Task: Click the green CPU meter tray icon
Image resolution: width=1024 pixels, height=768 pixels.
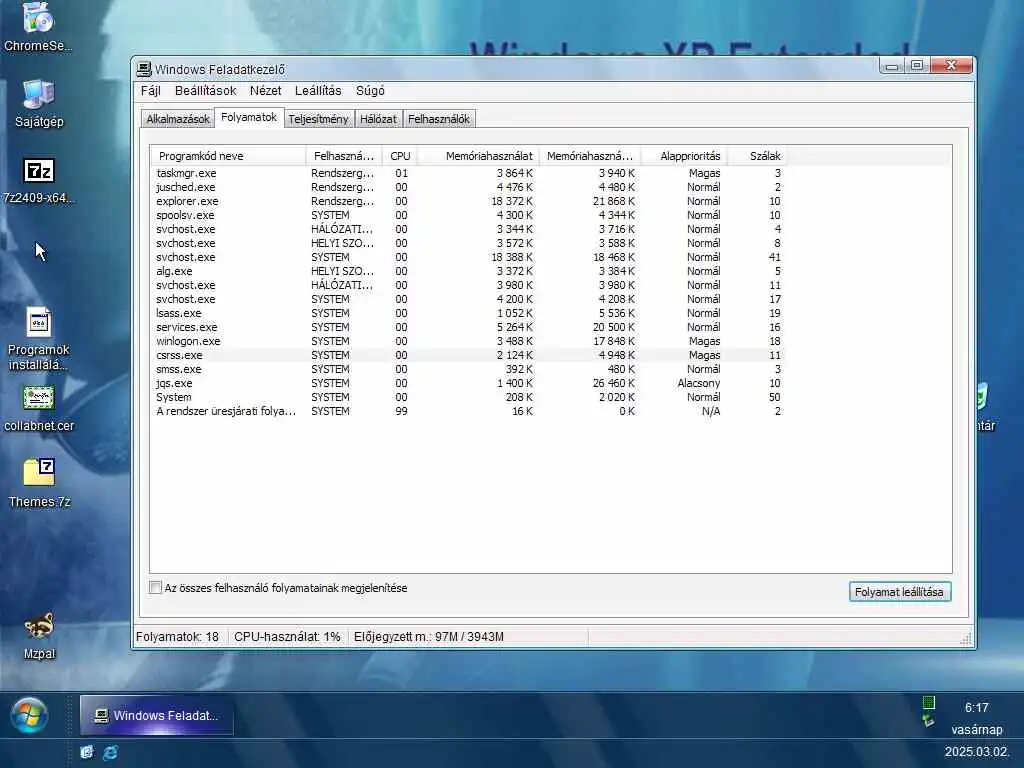Action: [928, 703]
